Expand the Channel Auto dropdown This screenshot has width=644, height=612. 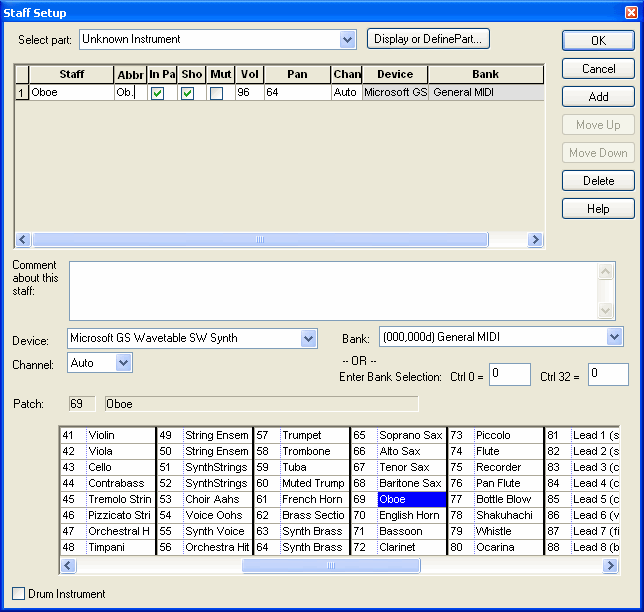[123, 364]
